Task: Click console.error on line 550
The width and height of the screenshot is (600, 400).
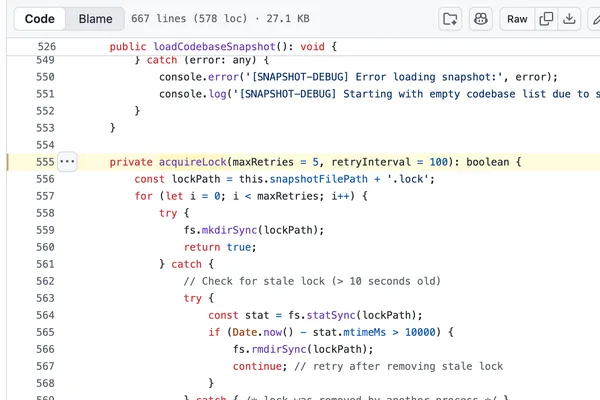Action: (199, 77)
